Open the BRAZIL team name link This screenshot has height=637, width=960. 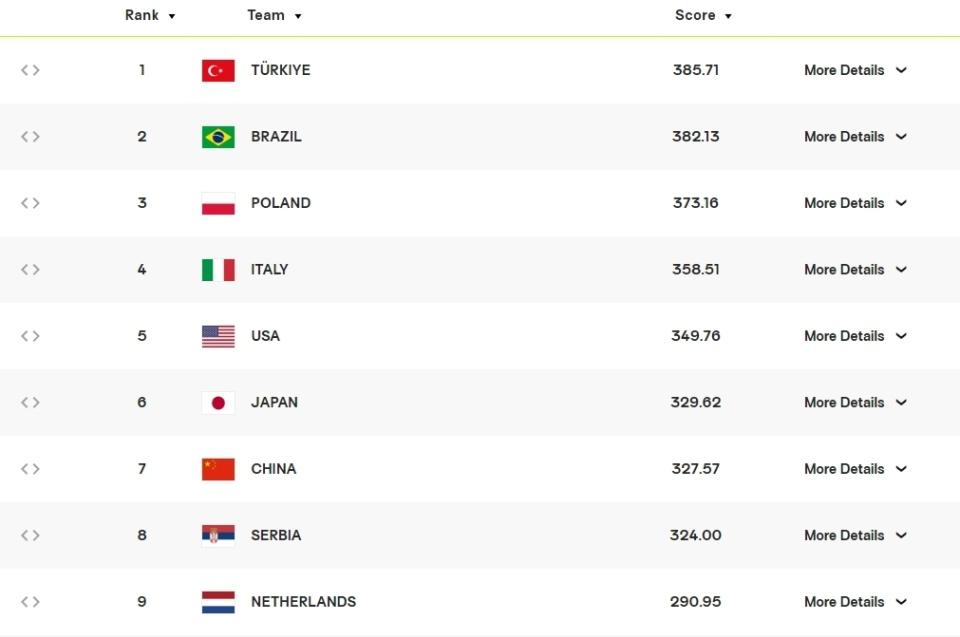tap(276, 137)
